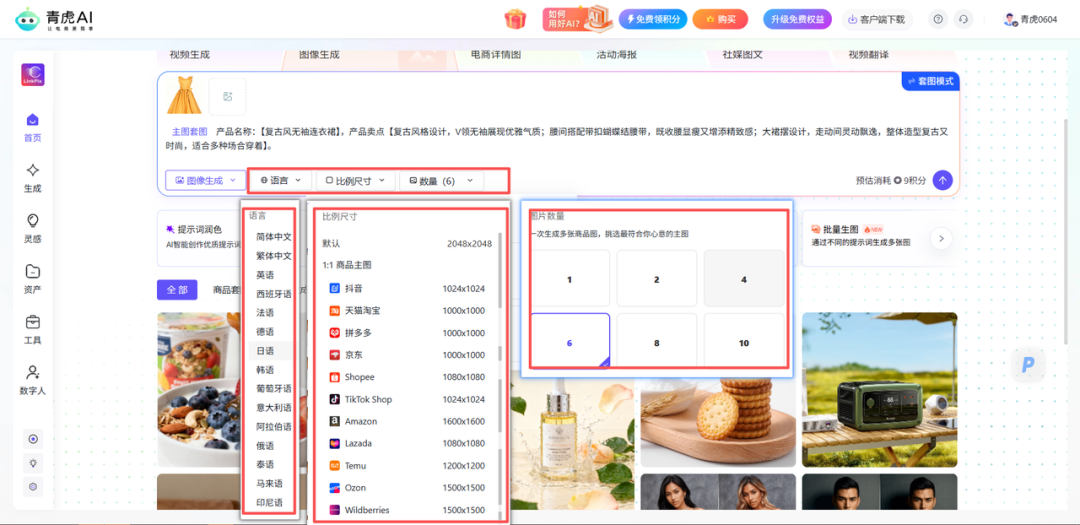
Task: Click 升级免费权益 button
Action: point(798,19)
